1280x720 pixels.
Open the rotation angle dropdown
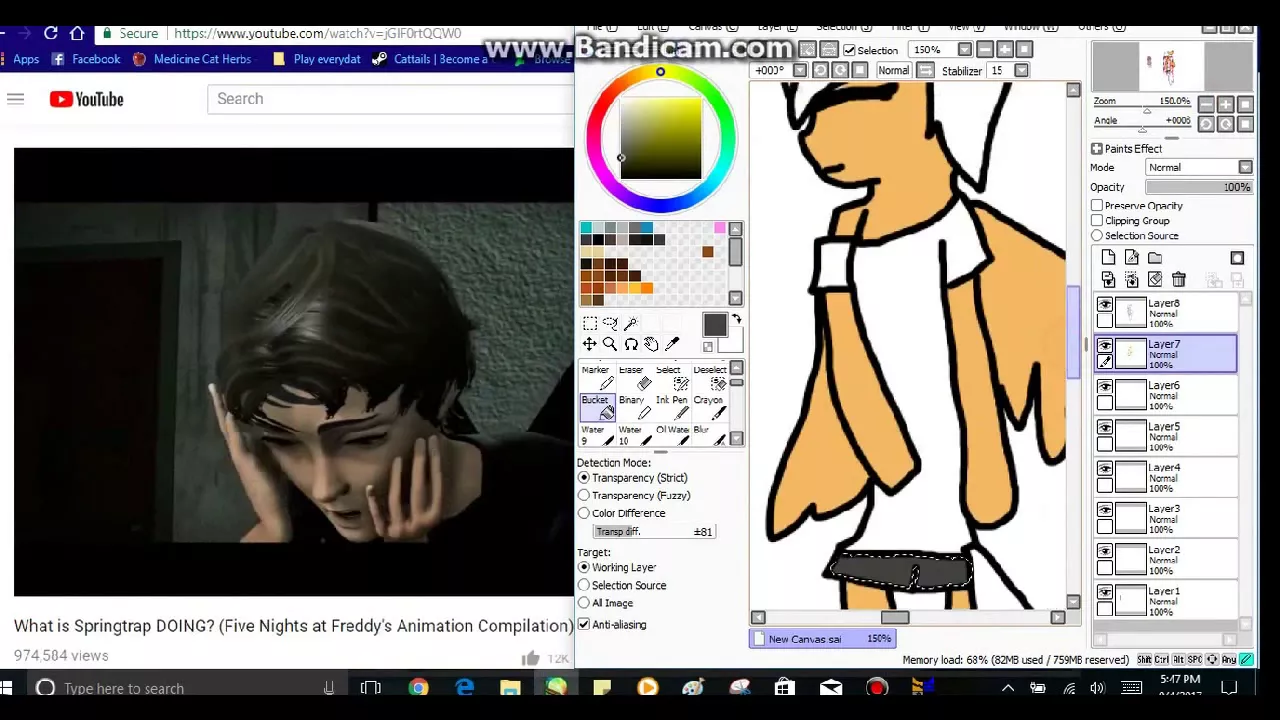coord(800,71)
